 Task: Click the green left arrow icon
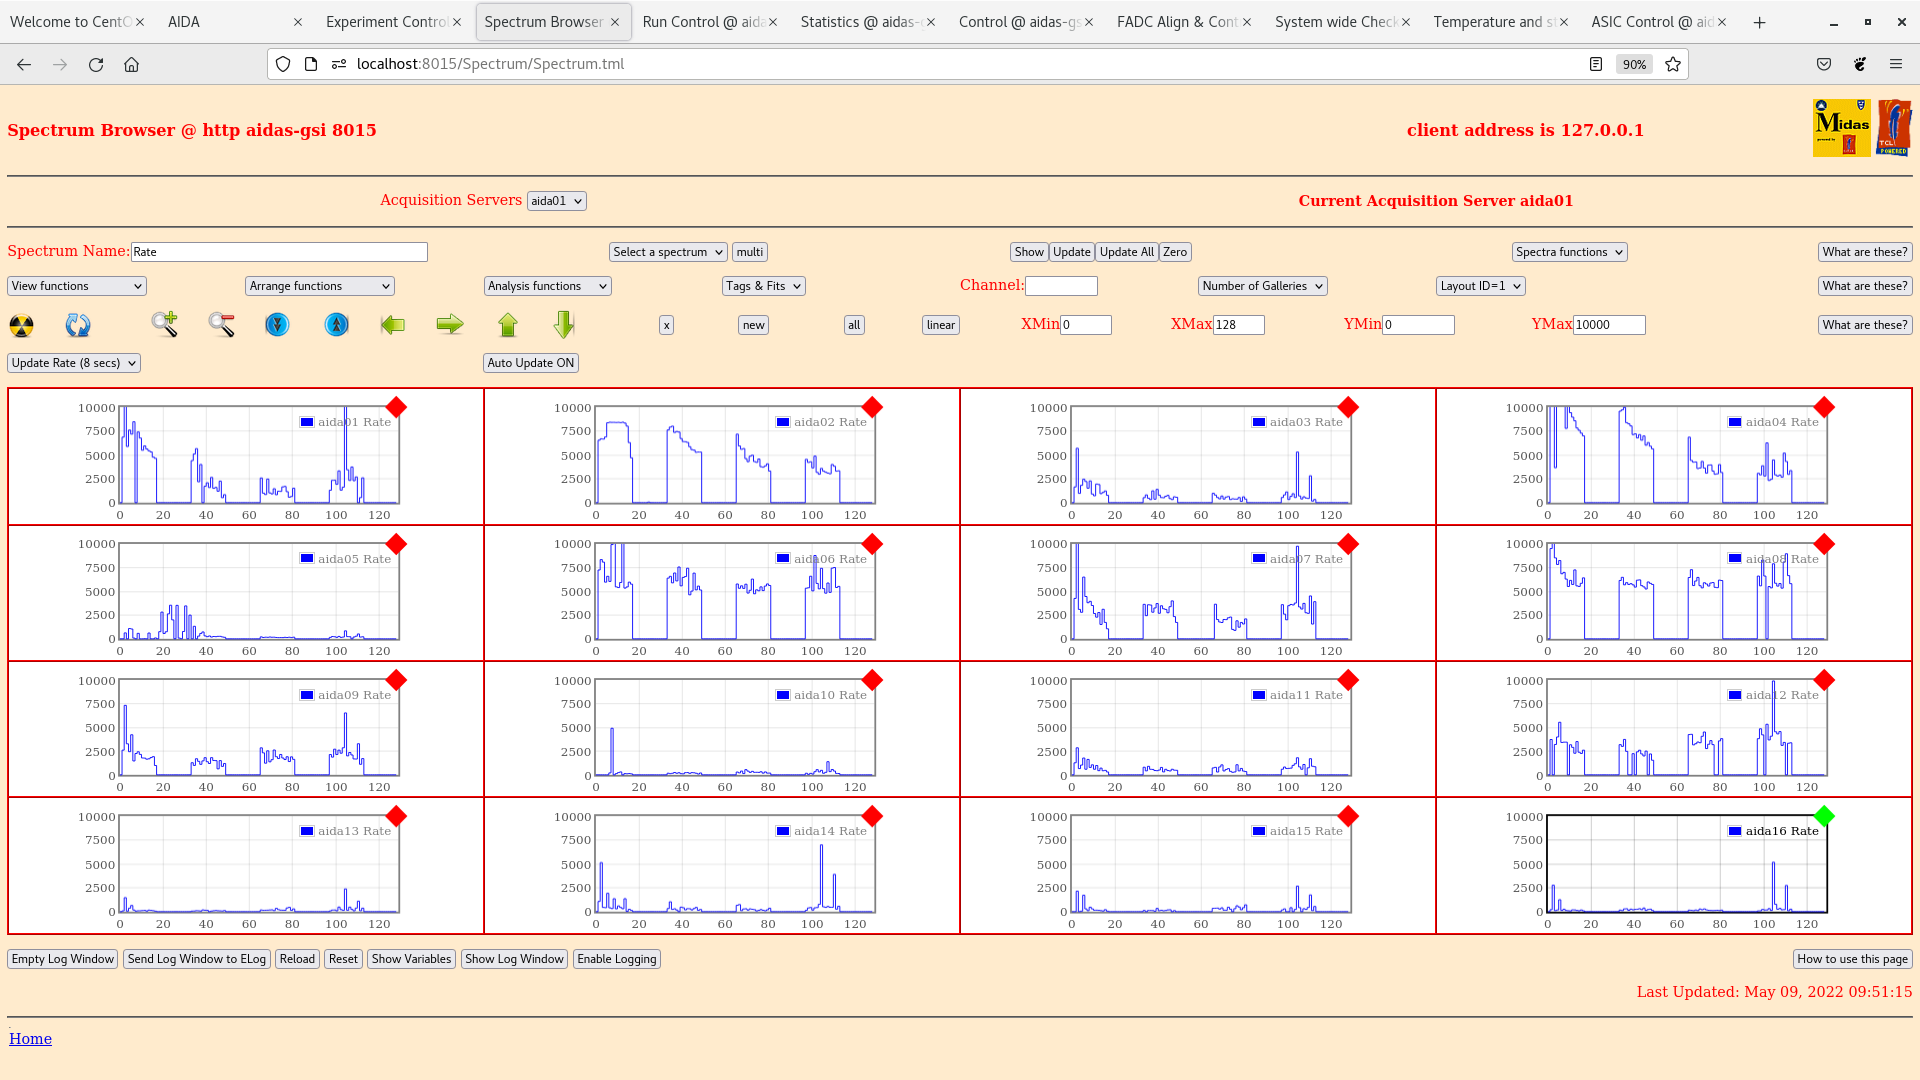pyautogui.click(x=393, y=325)
